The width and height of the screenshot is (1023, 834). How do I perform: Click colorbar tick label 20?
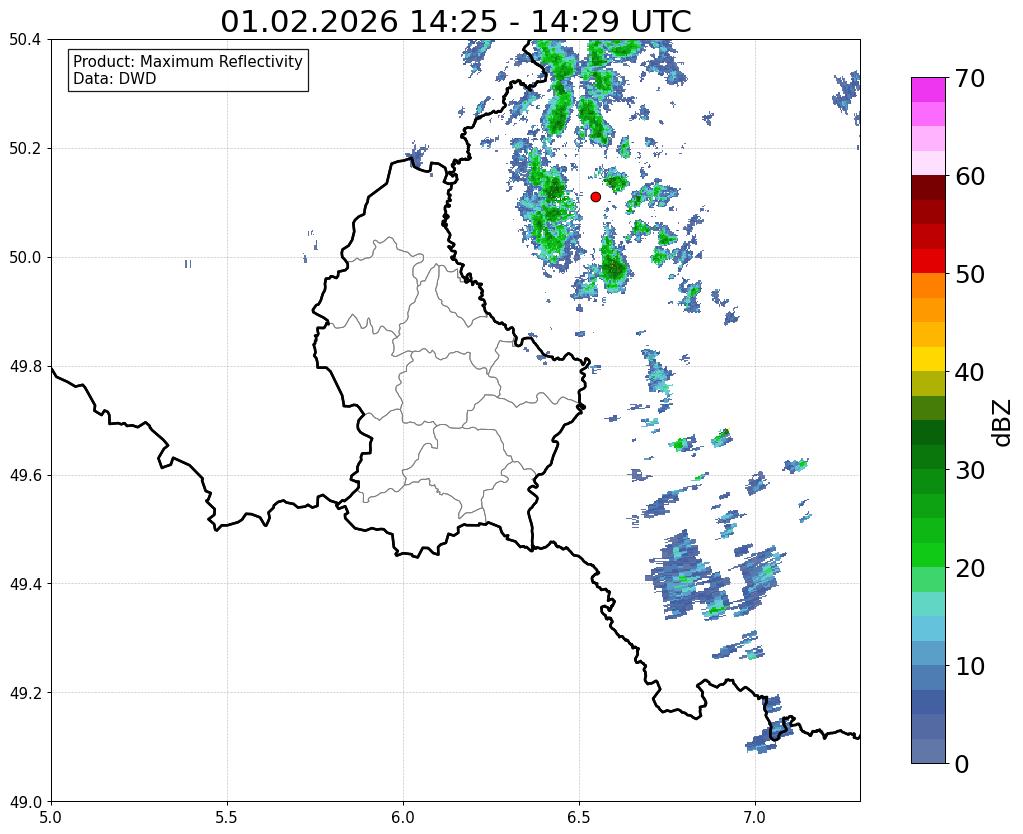point(970,568)
